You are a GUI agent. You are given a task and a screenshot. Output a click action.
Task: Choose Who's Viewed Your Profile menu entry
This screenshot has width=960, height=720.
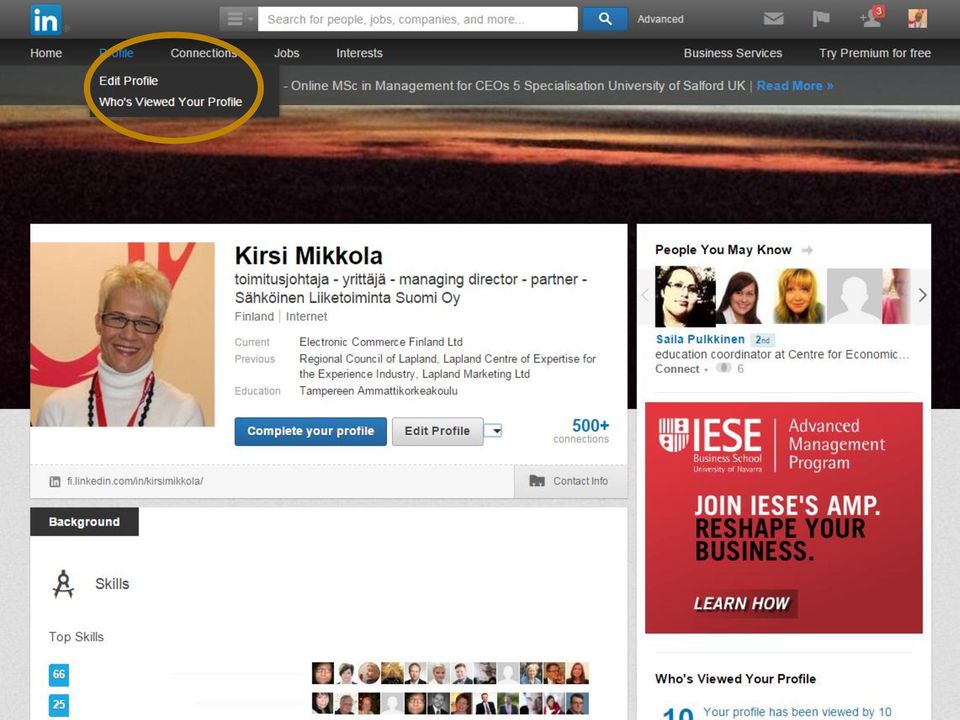[x=171, y=102]
